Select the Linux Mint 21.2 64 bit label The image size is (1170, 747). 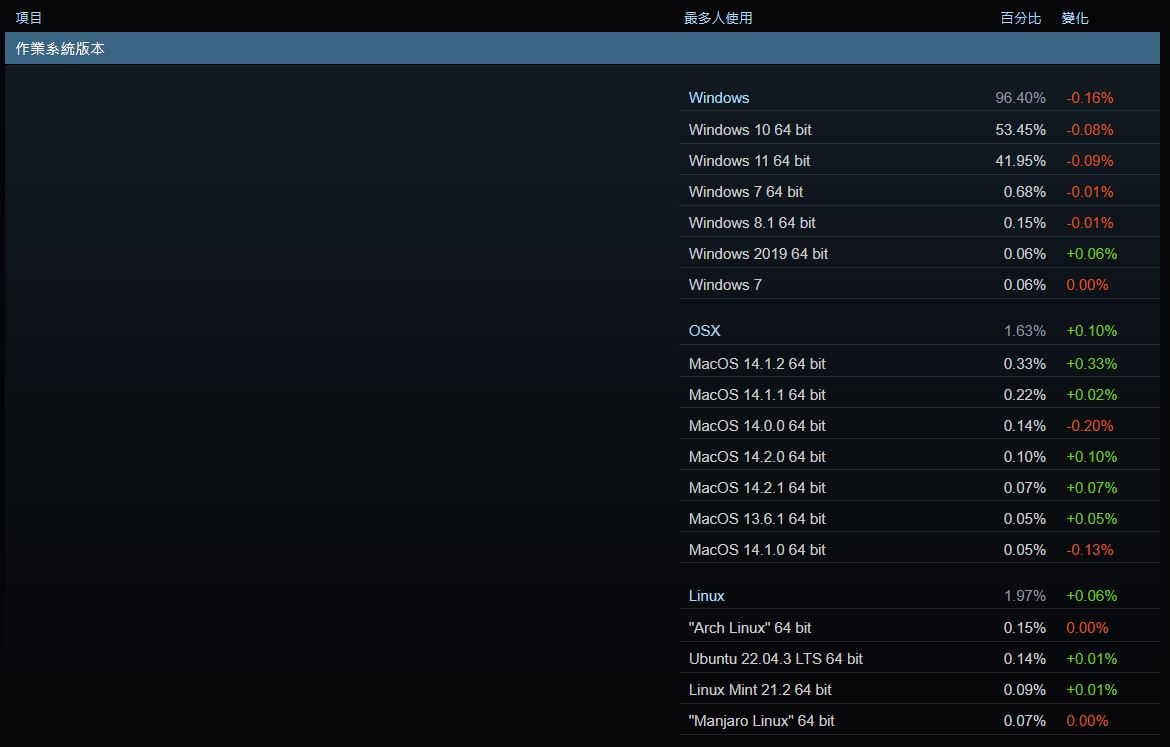(760, 690)
